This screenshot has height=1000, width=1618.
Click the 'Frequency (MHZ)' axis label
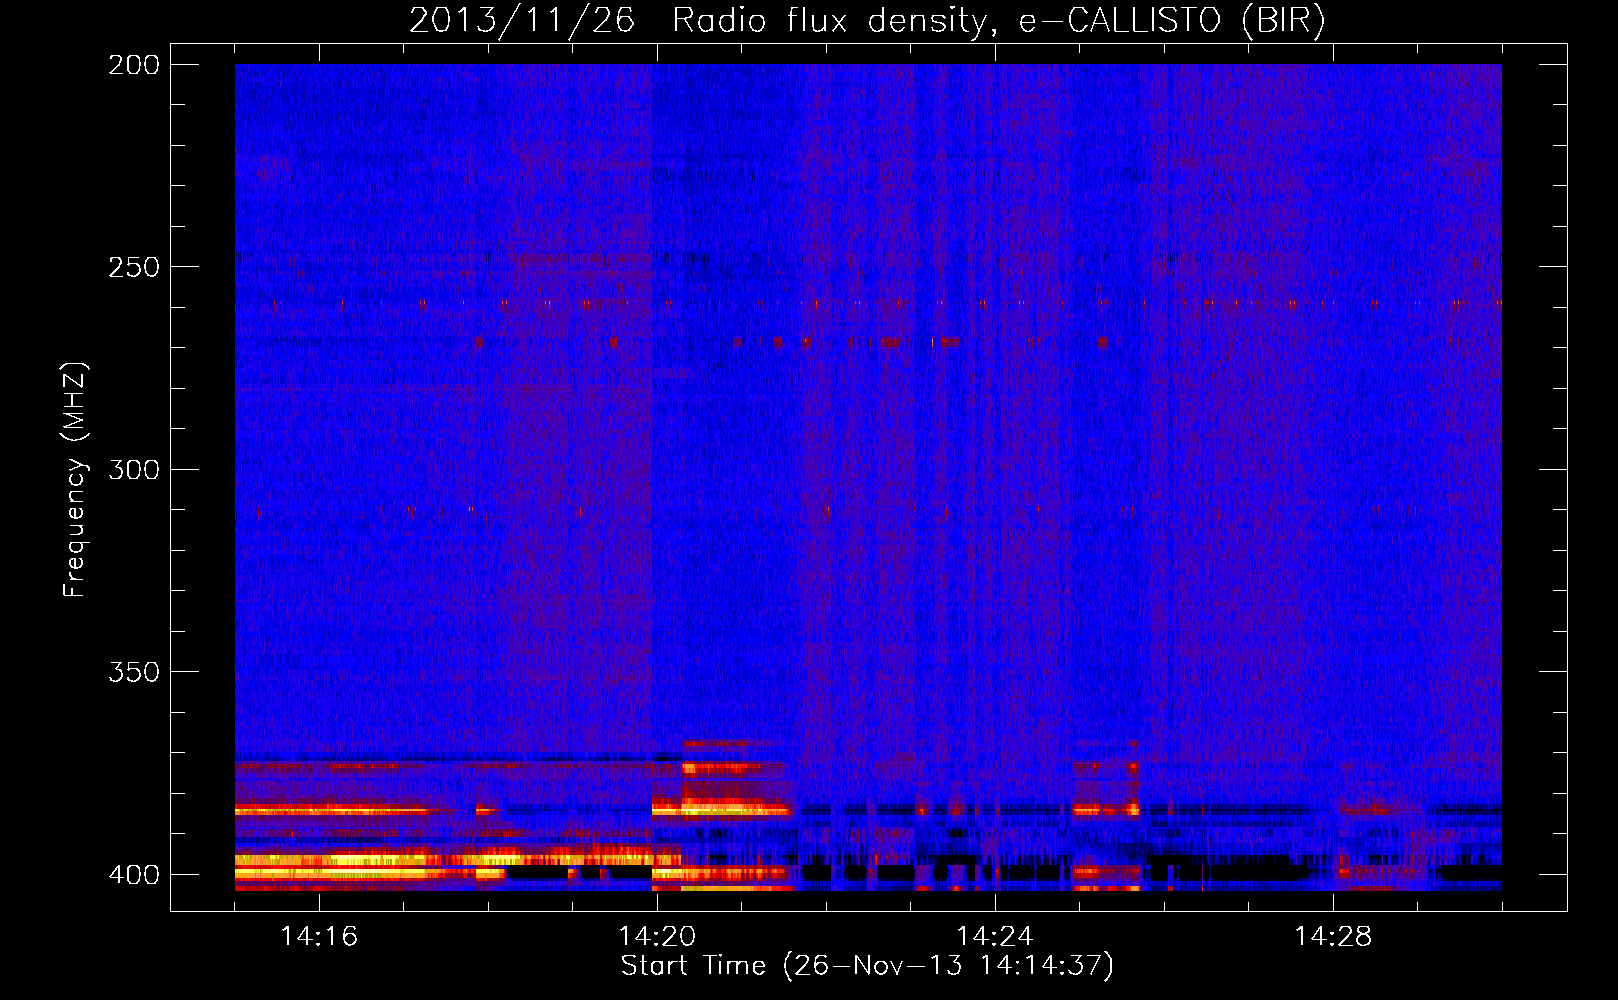coord(75,479)
